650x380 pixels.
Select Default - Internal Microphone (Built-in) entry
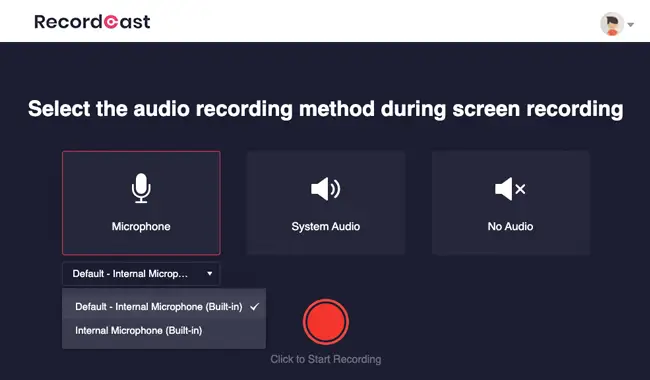pyautogui.click(x=164, y=307)
